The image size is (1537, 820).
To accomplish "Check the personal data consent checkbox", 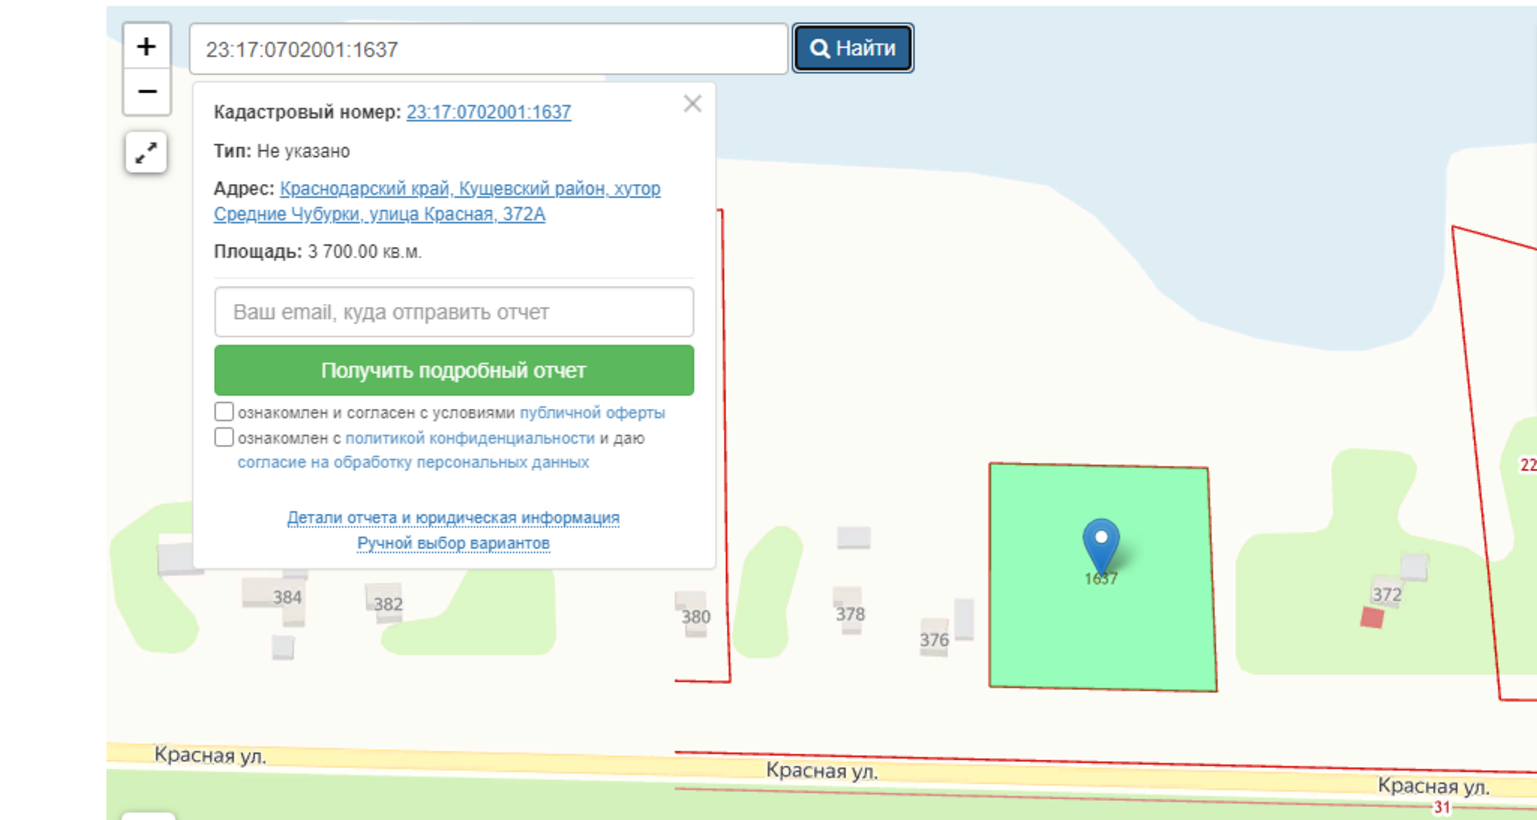I will pyautogui.click(x=224, y=437).
